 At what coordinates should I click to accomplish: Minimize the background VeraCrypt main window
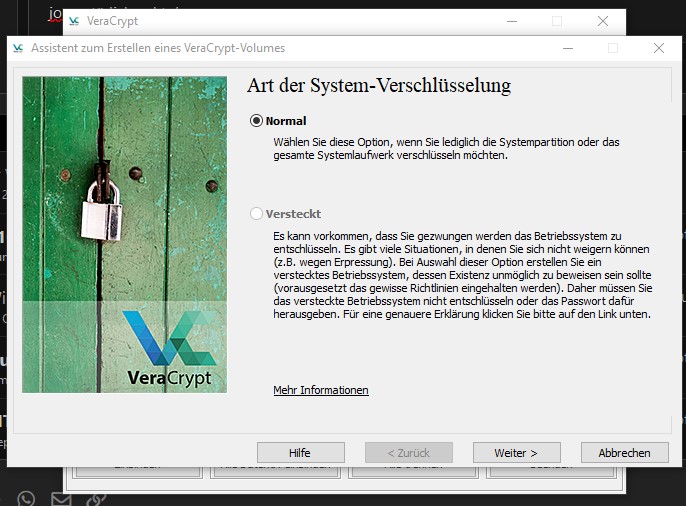point(512,21)
